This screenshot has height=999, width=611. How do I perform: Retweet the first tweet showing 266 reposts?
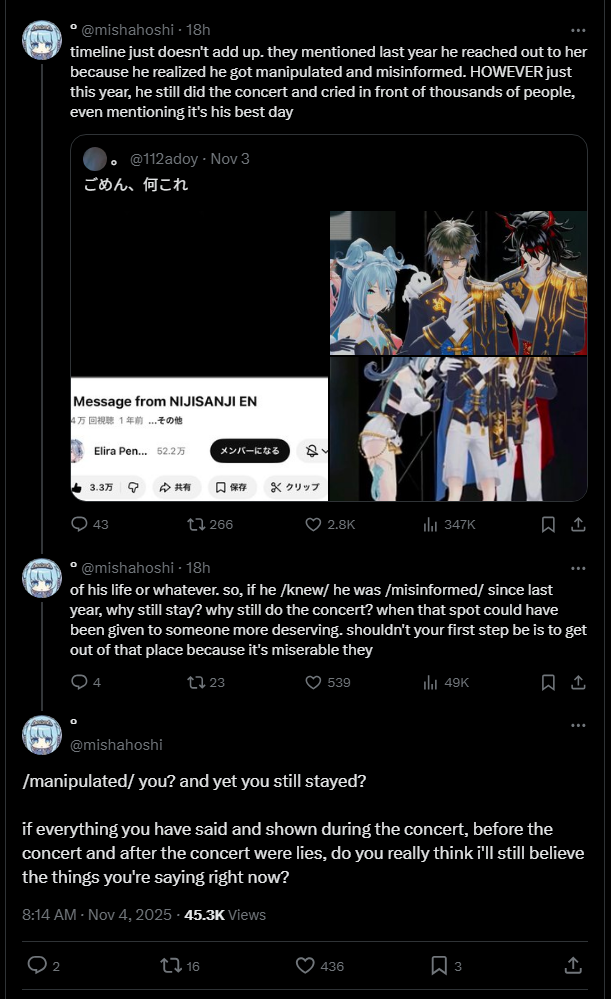click(210, 524)
